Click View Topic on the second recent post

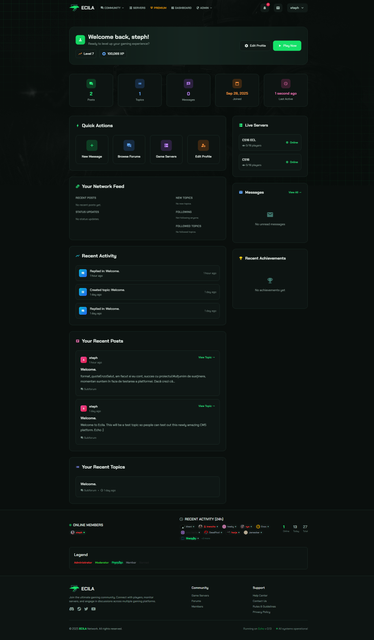point(207,406)
